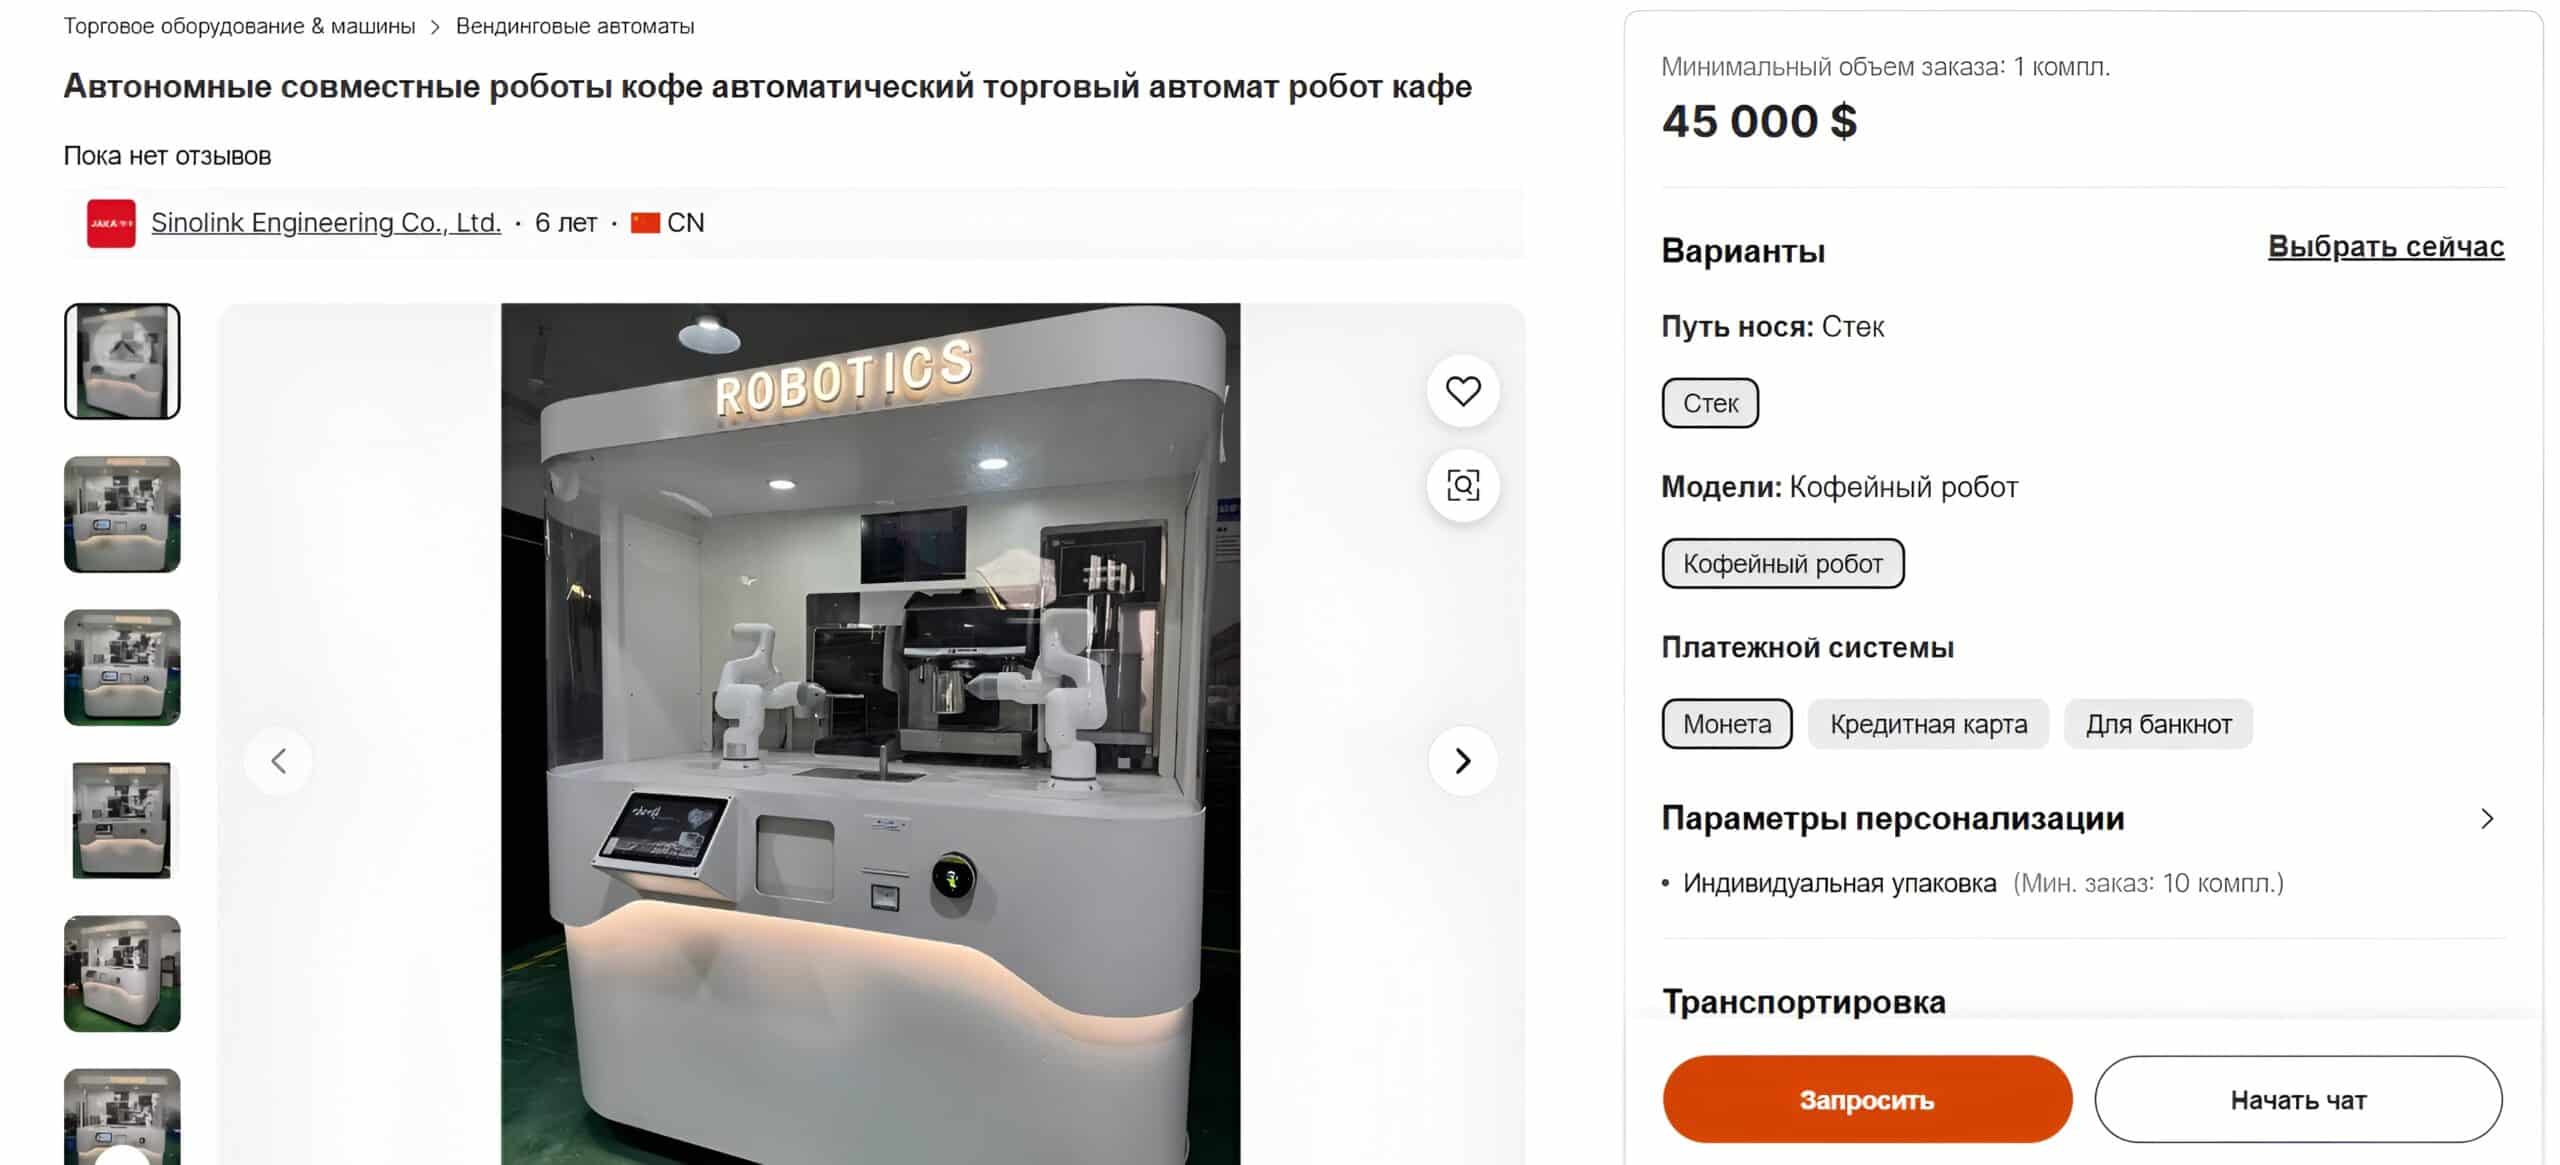The image size is (2560, 1165).
Task: Click the Начать чат button
Action: pos(2298,1099)
